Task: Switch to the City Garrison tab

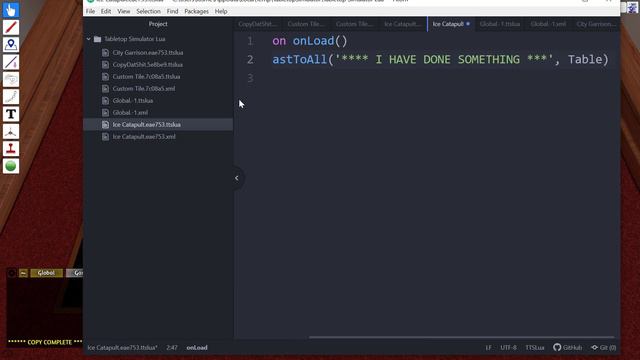Action: pyautogui.click(x=596, y=24)
